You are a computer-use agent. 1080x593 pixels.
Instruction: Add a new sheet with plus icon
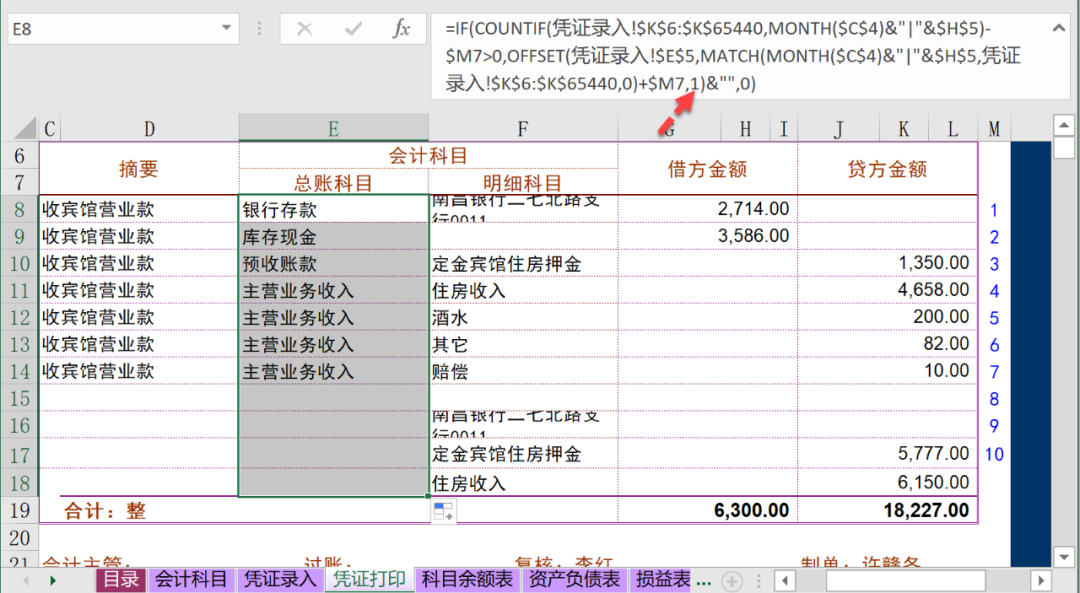731,581
